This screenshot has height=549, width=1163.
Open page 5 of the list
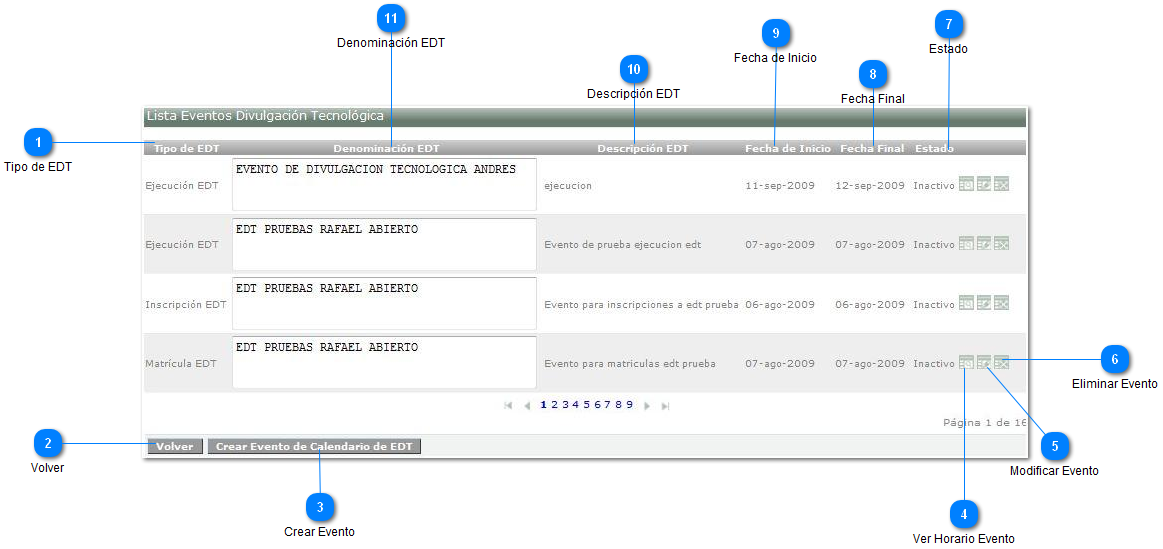coord(586,404)
